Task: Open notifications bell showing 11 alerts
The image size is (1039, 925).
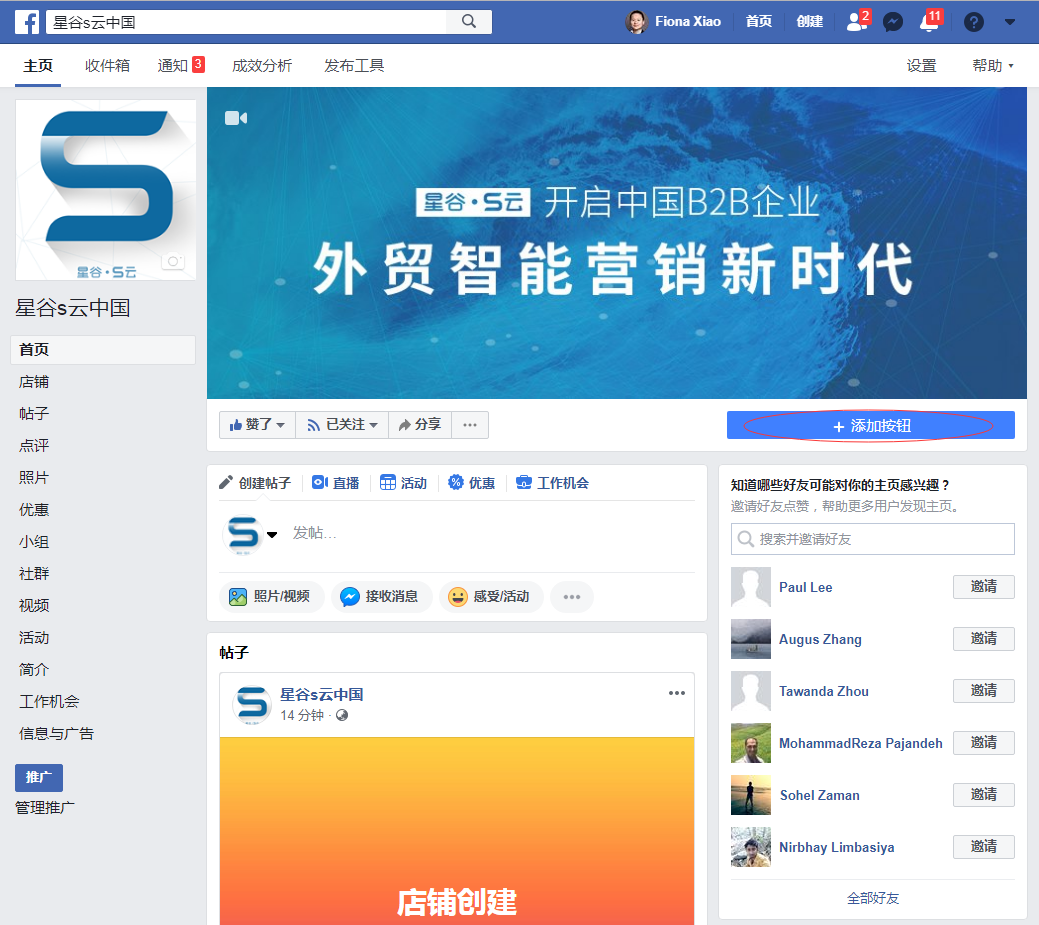Action: coord(930,21)
